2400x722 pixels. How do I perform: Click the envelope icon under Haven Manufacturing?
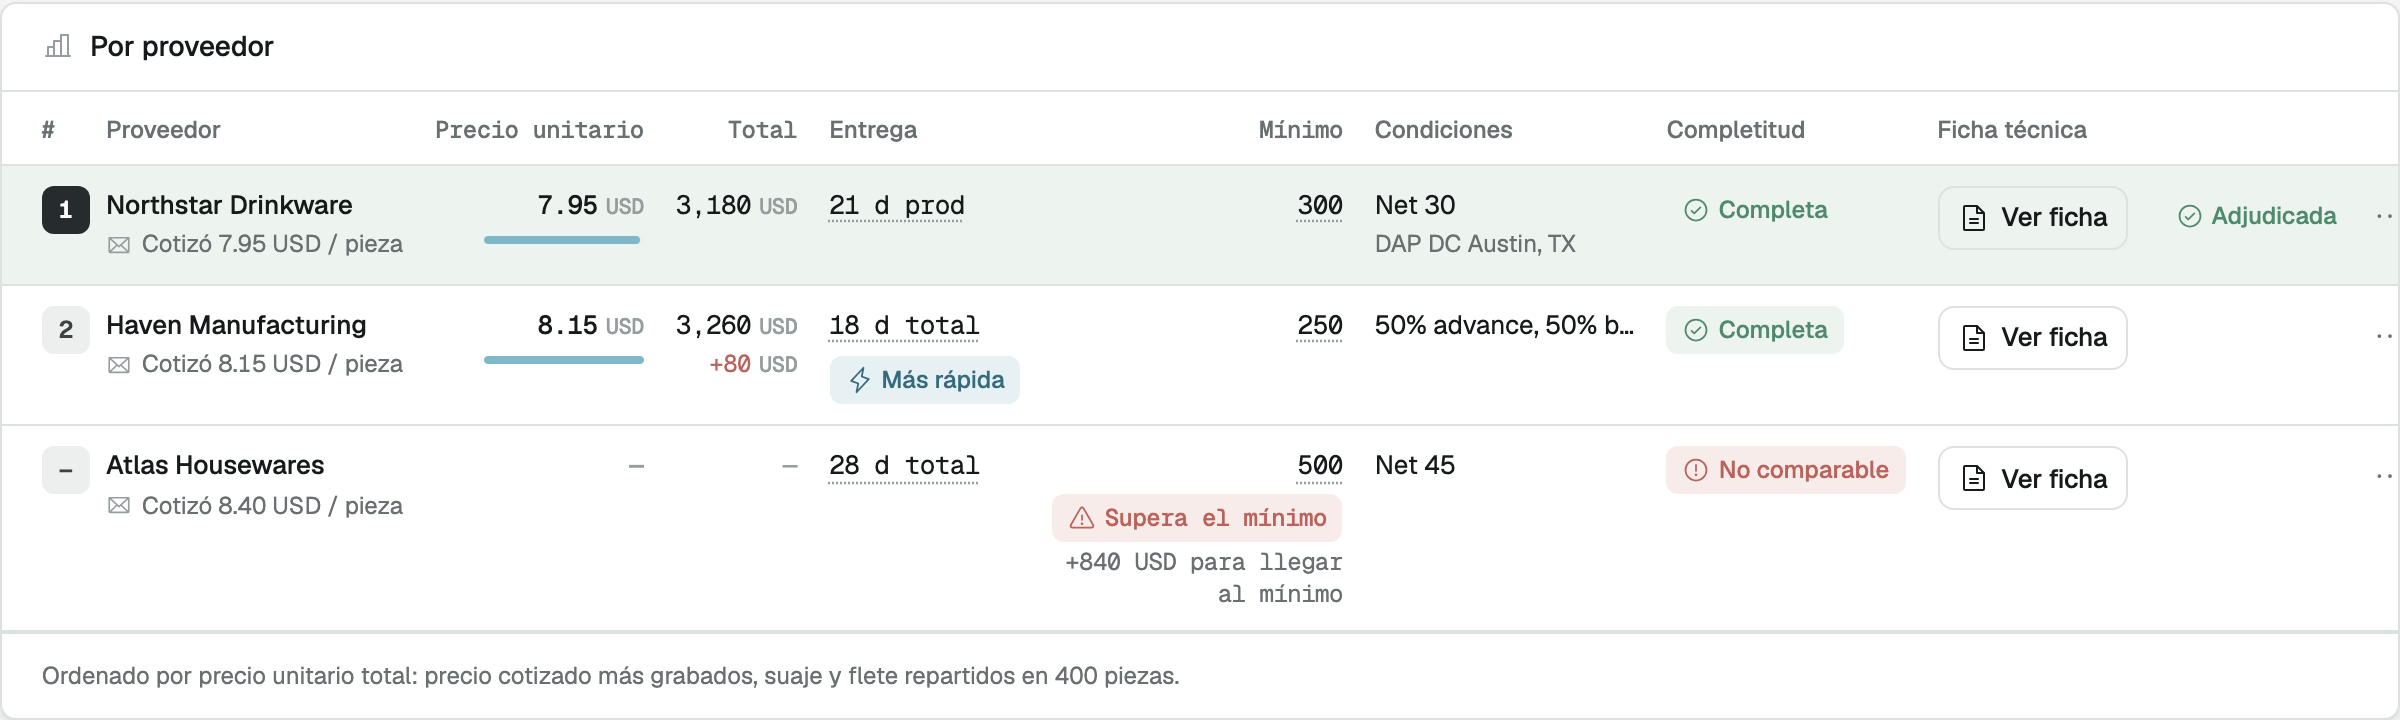tap(119, 365)
